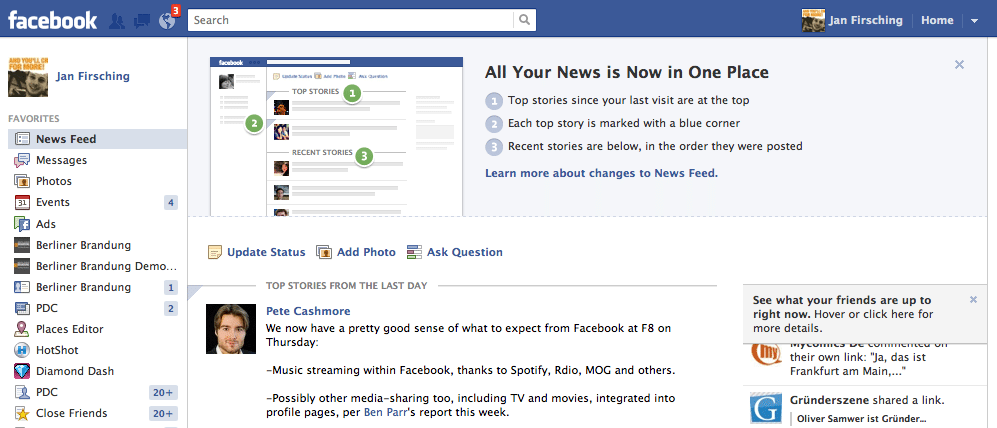Click the news feed tutorial preview image
Image resolution: width=997 pixels, height=428 pixels.
336,137
